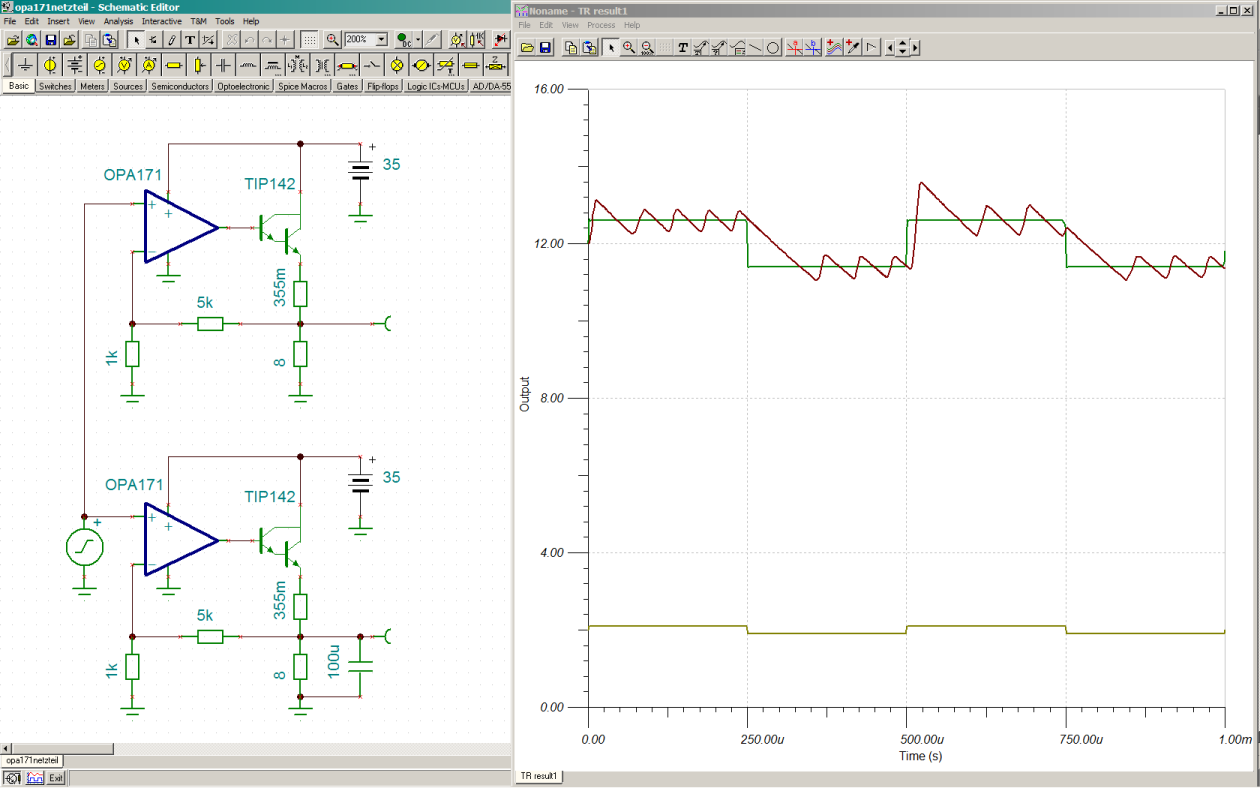Open the Tools menu
The image size is (1260, 788).
(225, 21)
